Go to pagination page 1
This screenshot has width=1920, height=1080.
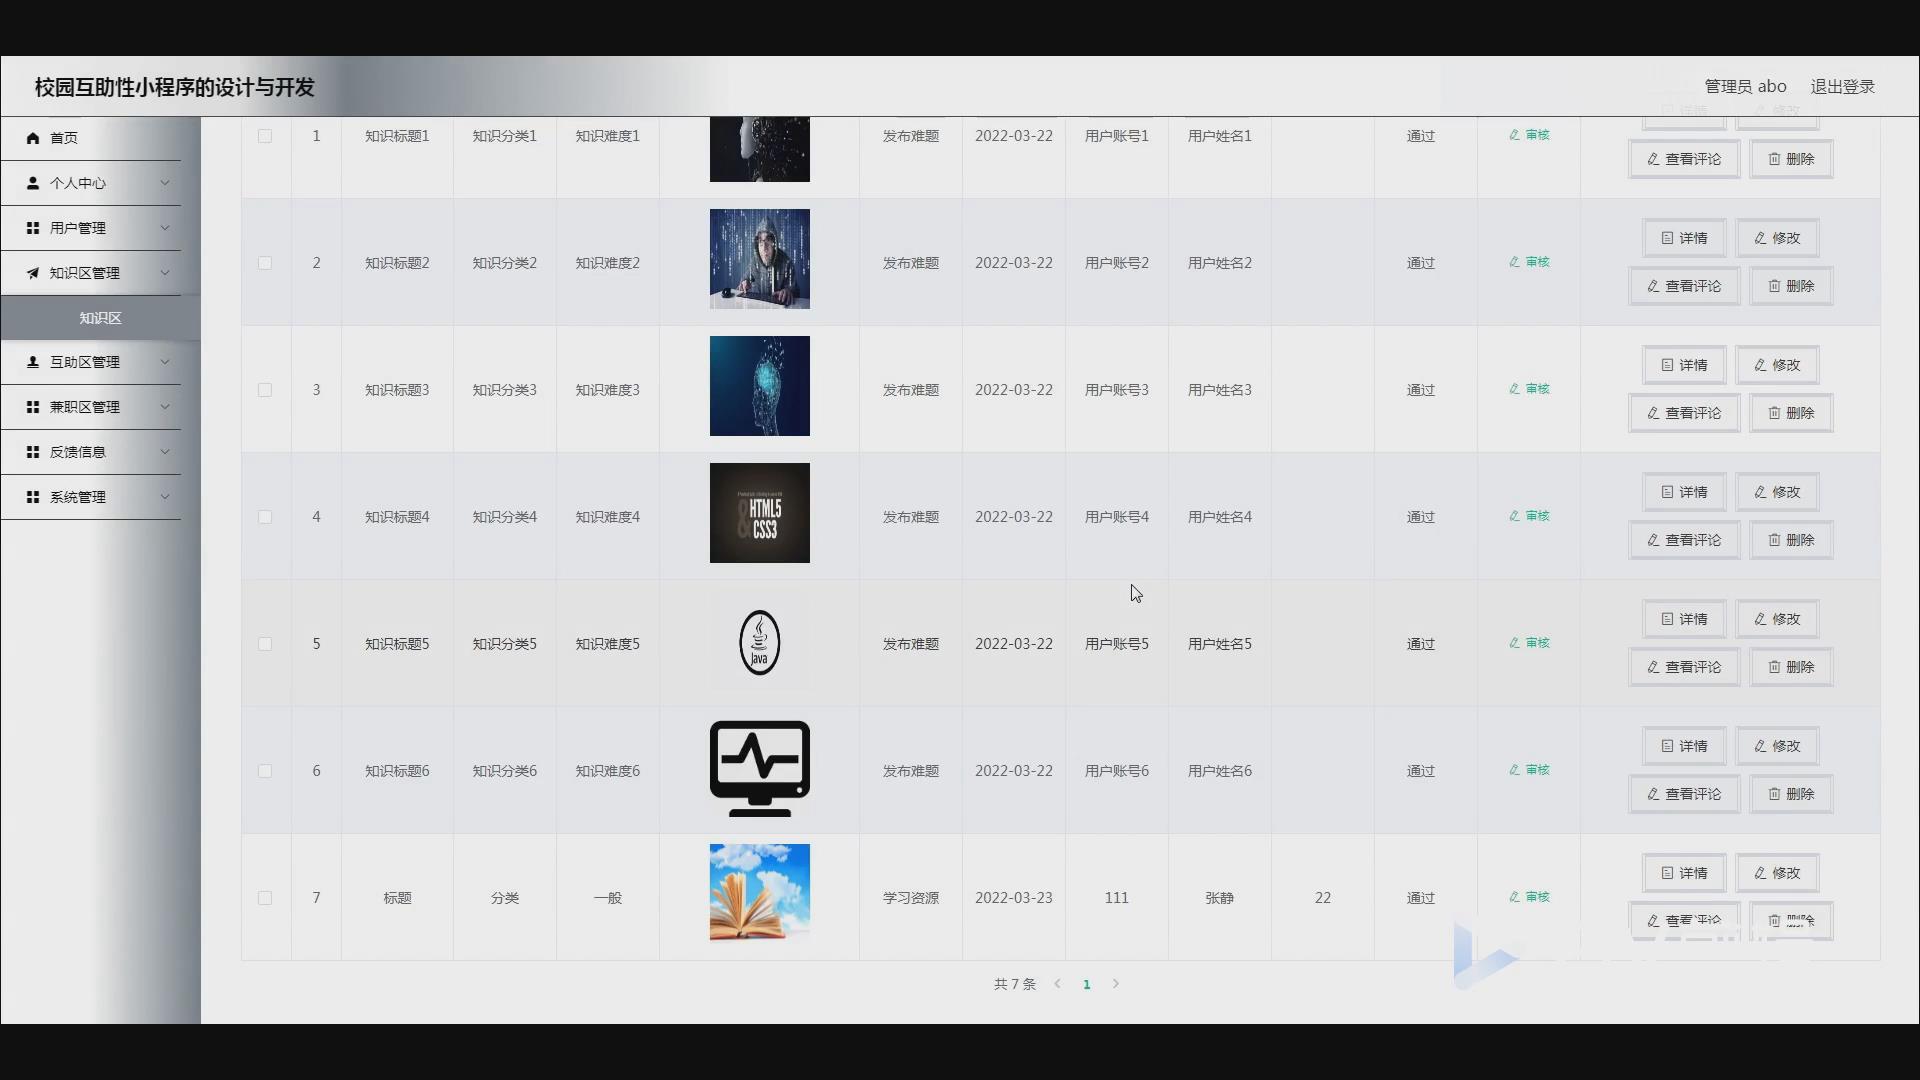[x=1087, y=984]
